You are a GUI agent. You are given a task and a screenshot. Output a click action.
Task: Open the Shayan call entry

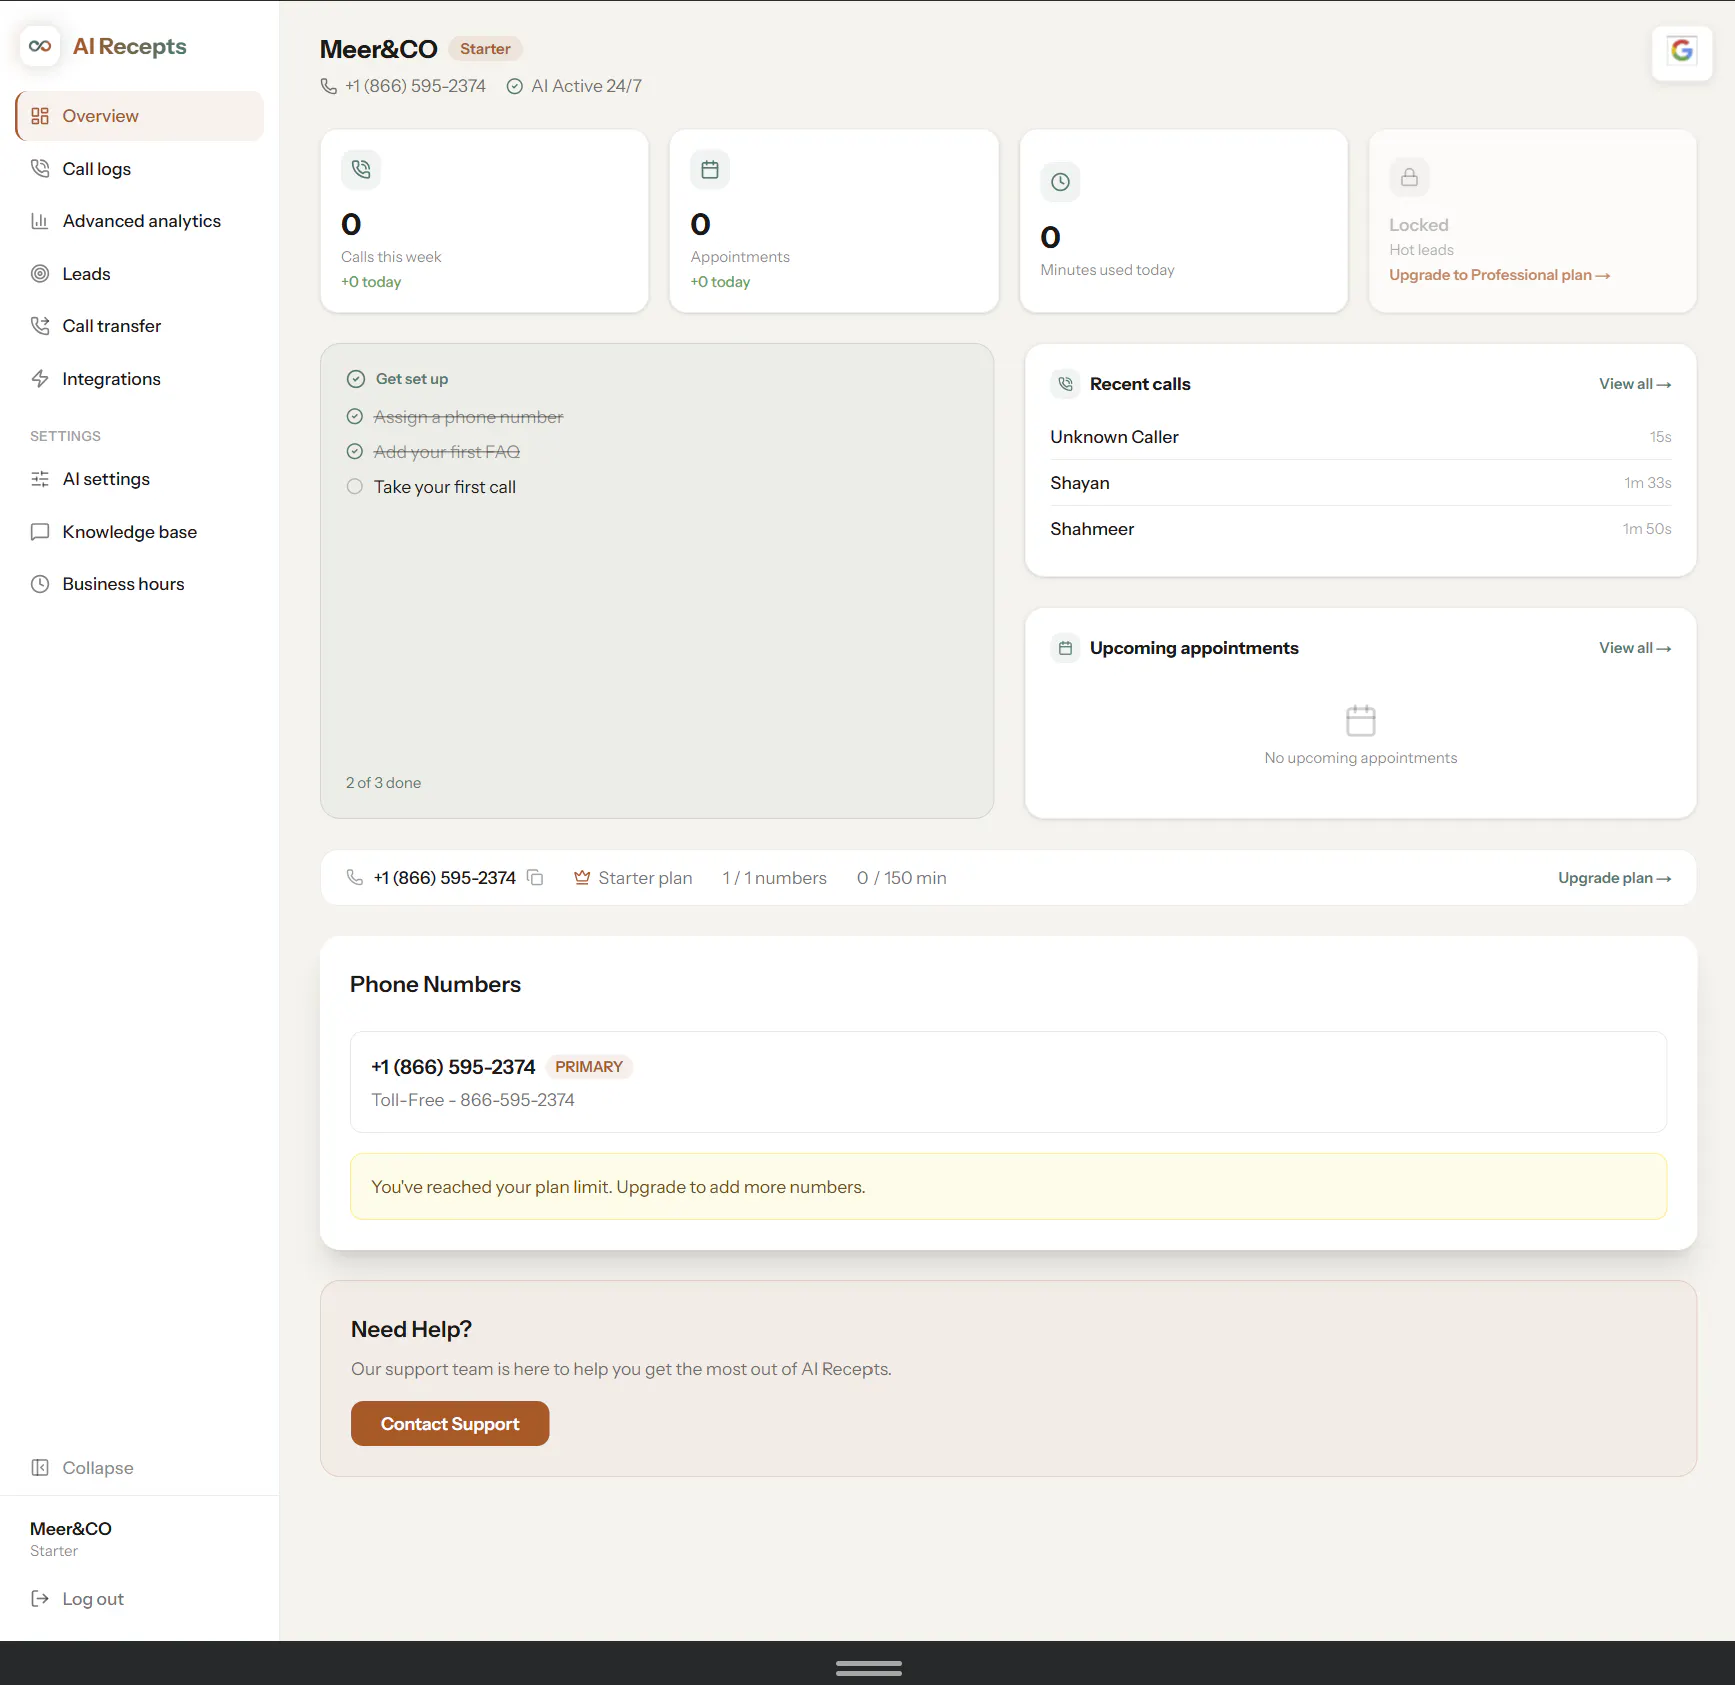[x=1361, y=483]
